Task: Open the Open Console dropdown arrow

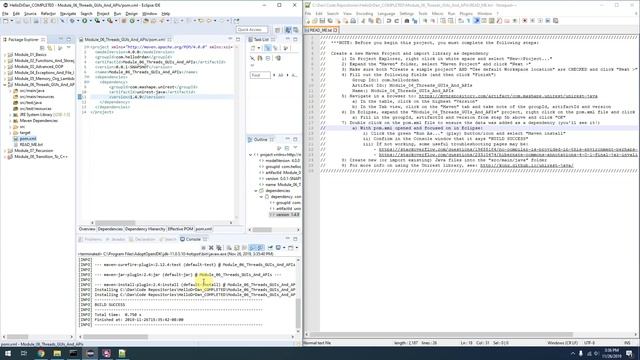Action: click(297, 247)
